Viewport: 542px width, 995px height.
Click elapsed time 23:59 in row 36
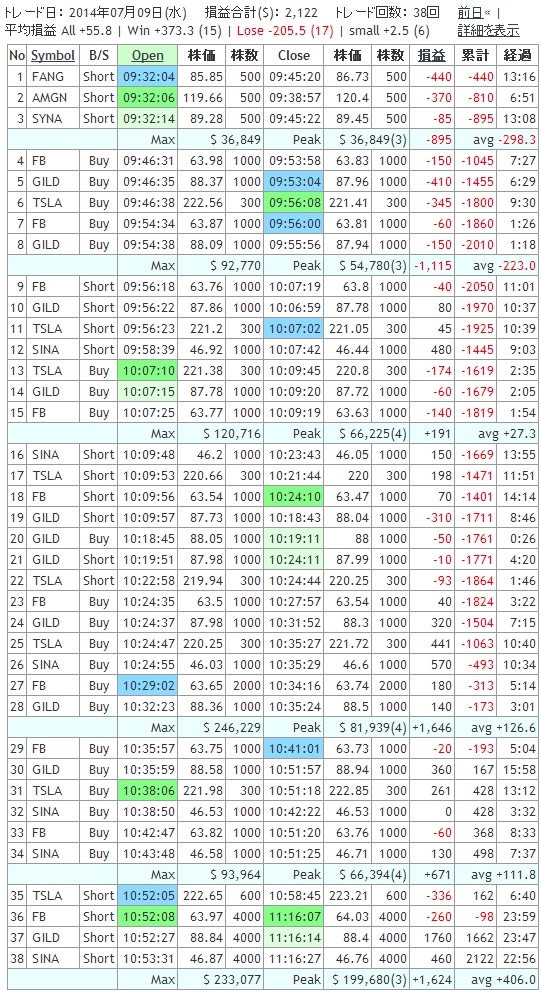click(517, 916)
